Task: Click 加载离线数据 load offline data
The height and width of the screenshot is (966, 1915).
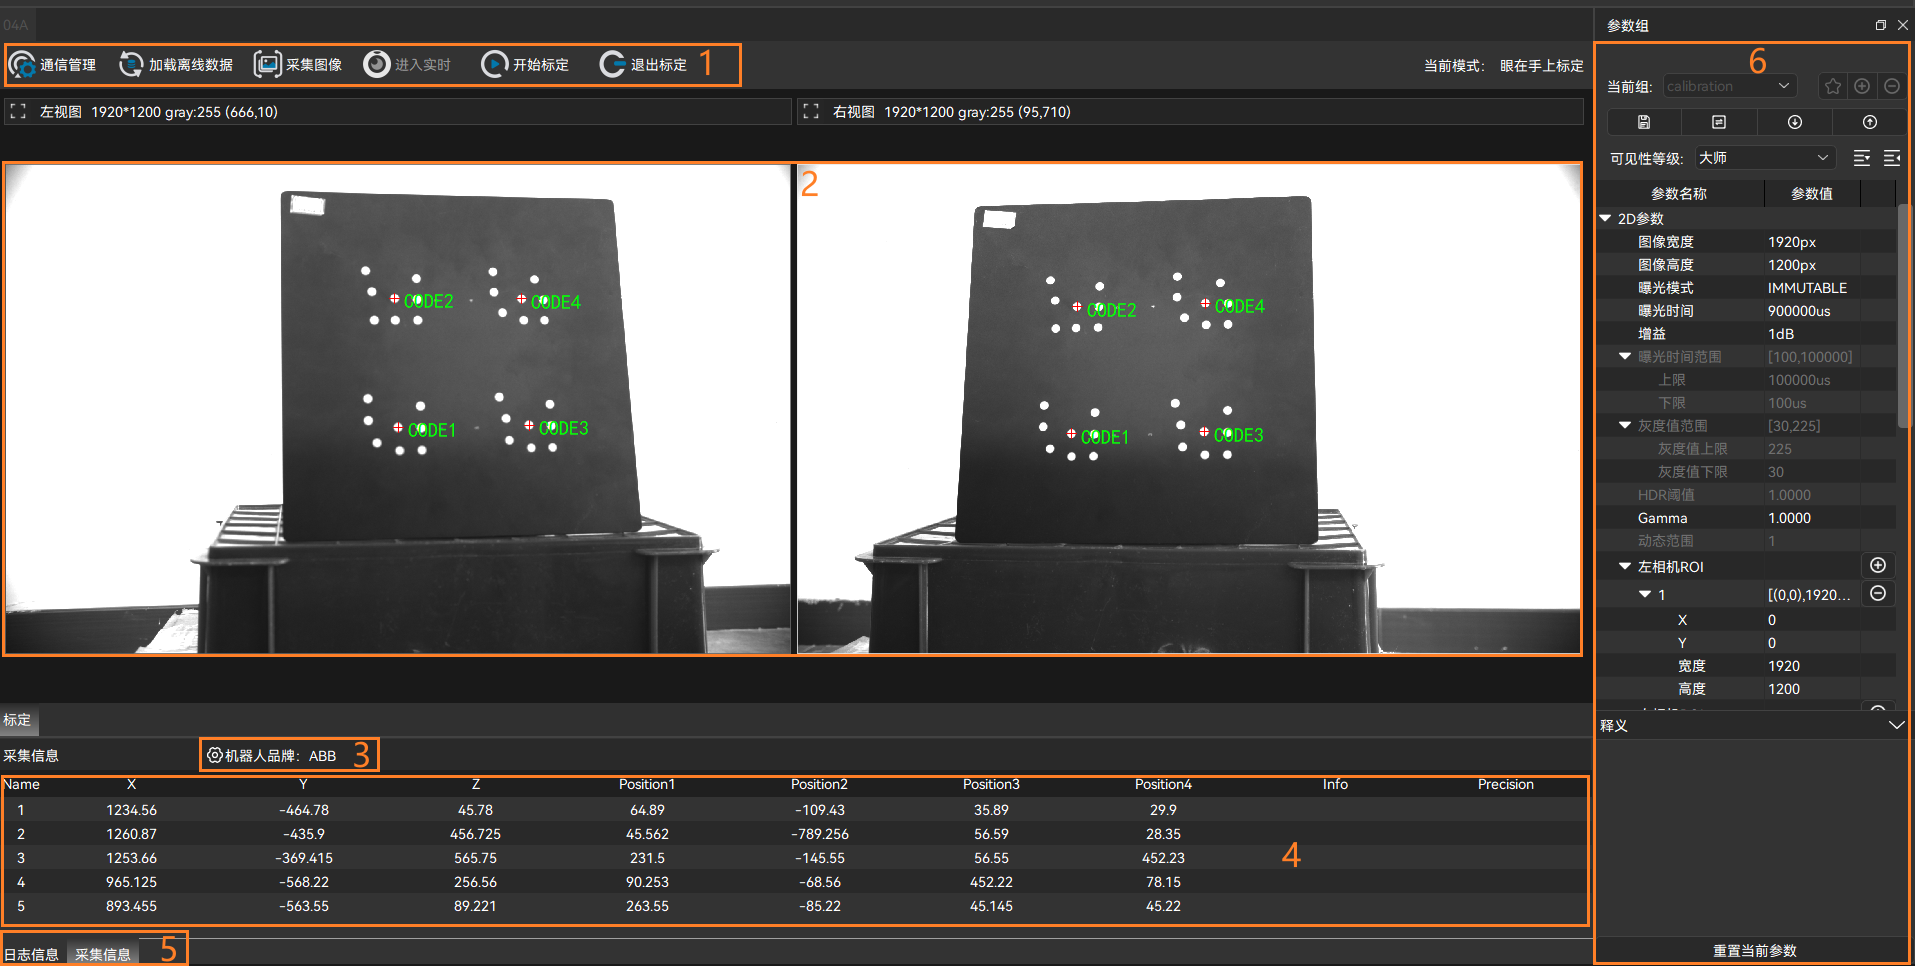Action: click(x=176, y=65)
